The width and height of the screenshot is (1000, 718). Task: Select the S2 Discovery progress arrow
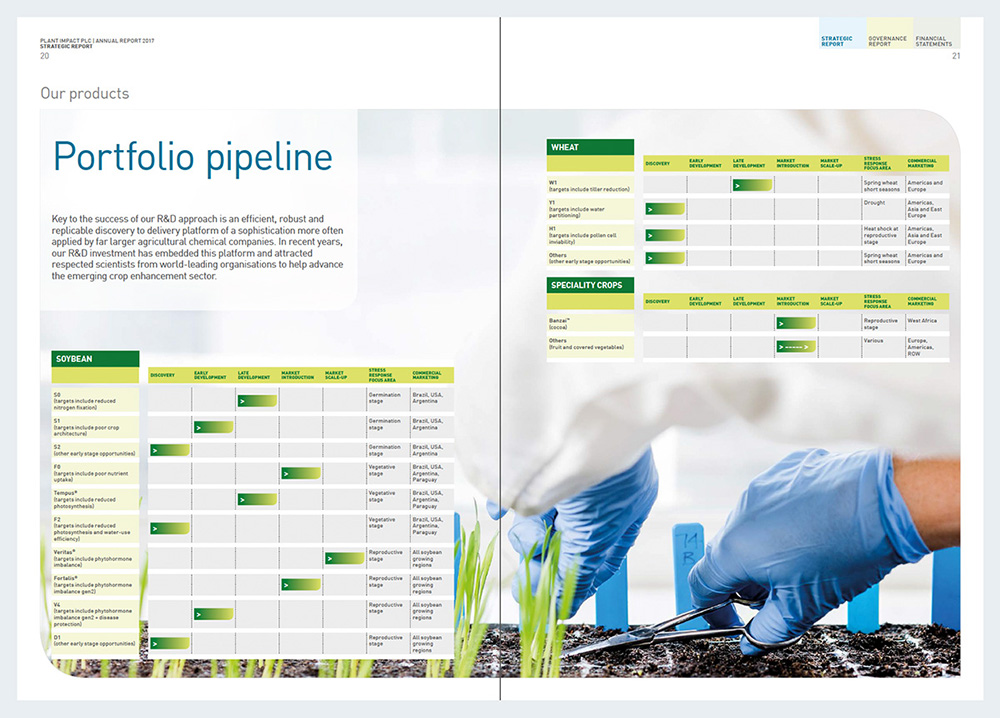click(x=170, y=450)
